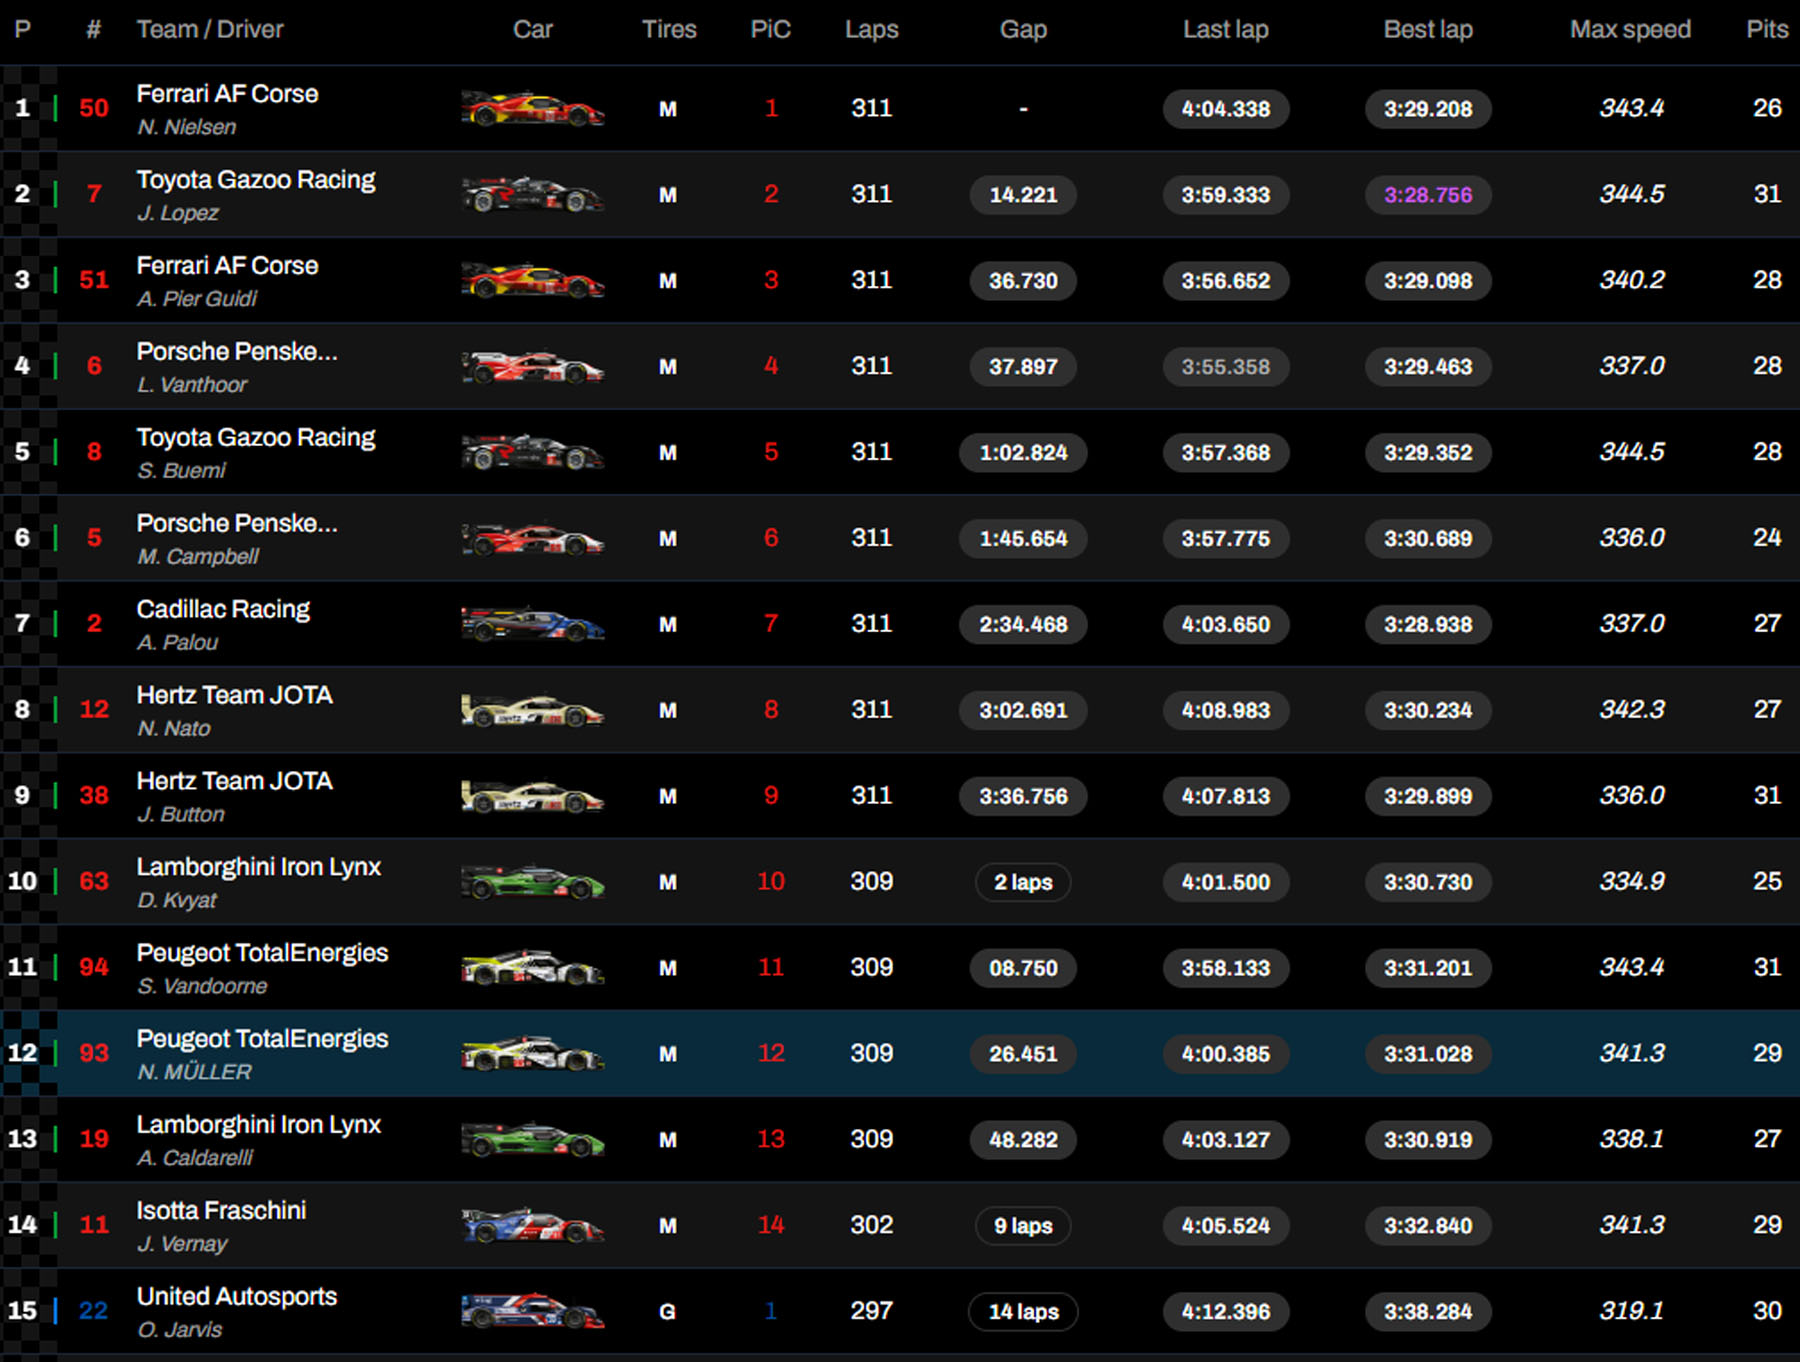Select driver S. Buemi
1800x1362 pixels.
[x=182, y=471]
